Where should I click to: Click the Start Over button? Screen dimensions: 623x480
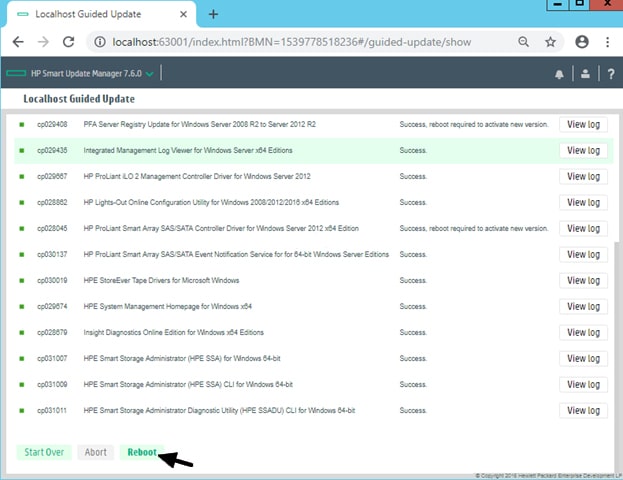[44, 452]
